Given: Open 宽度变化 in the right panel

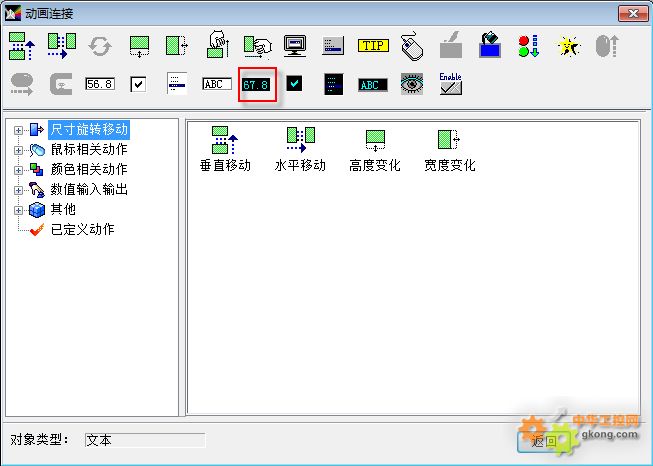Looking at the screenshot, I should tap(450, 150).
